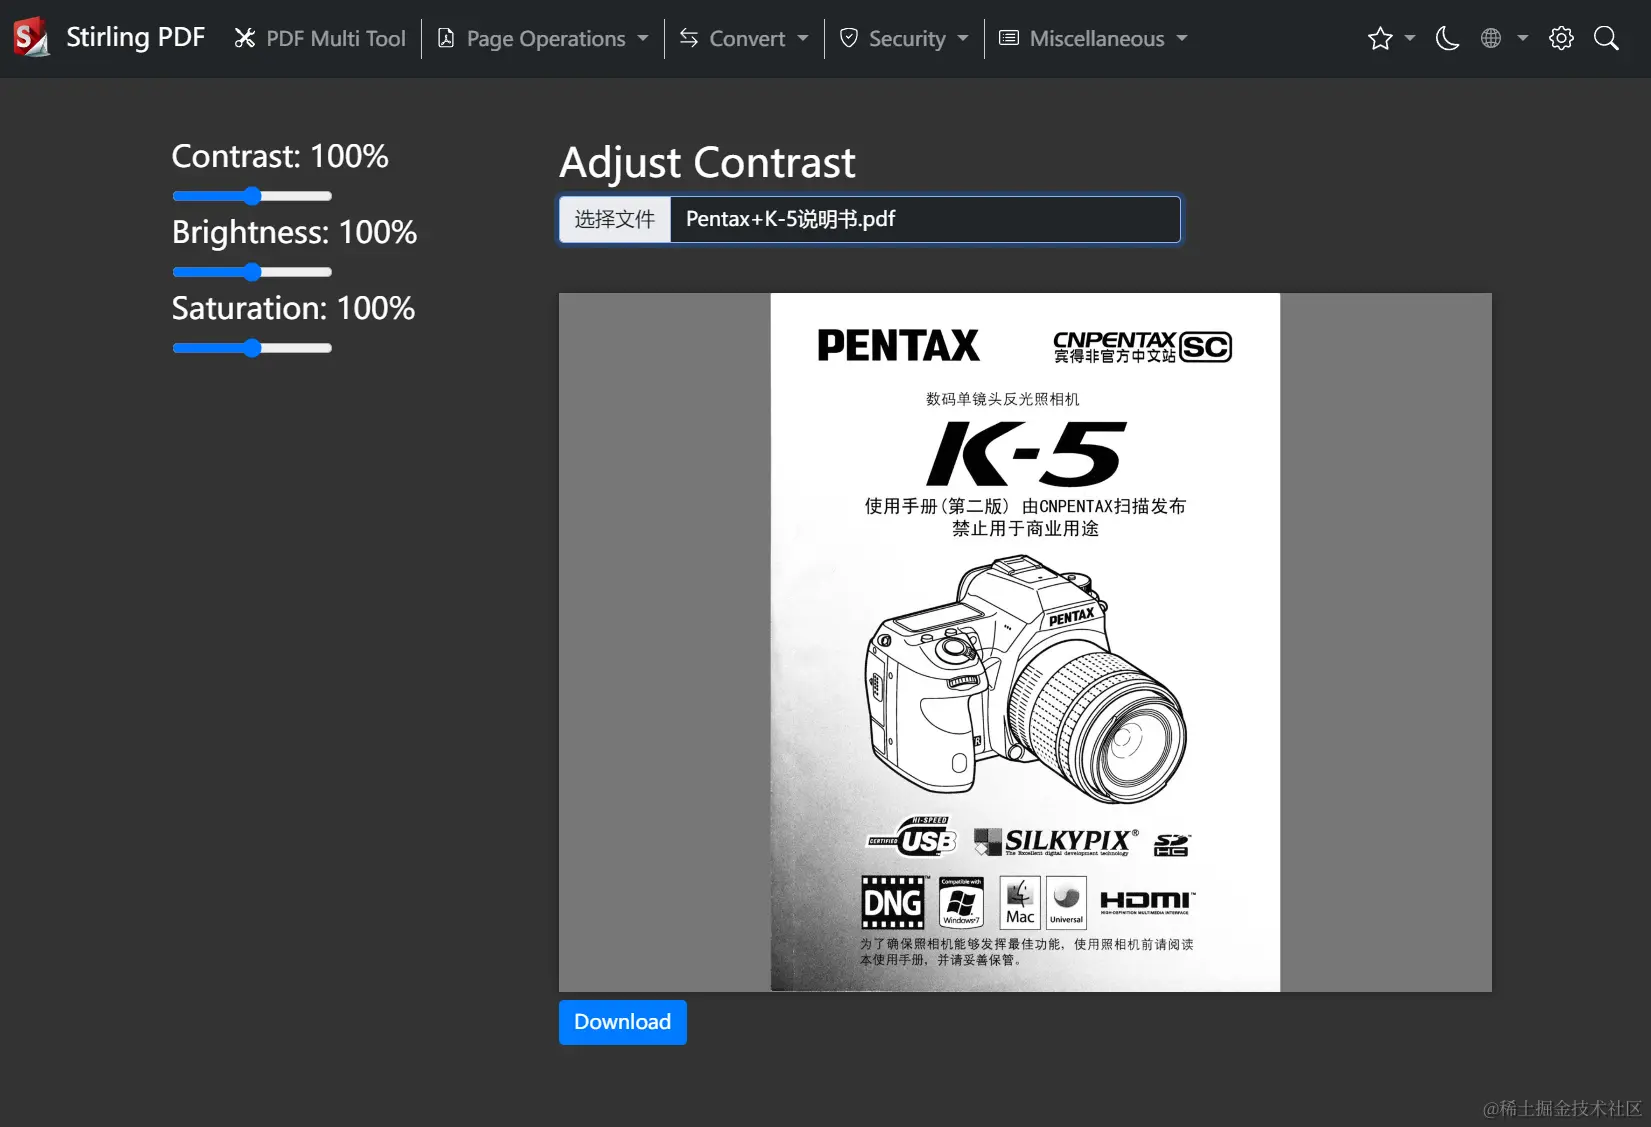The image size is (1651, 1127).
Task: Adjust the Contrast slider
Action: pos(252,196)
